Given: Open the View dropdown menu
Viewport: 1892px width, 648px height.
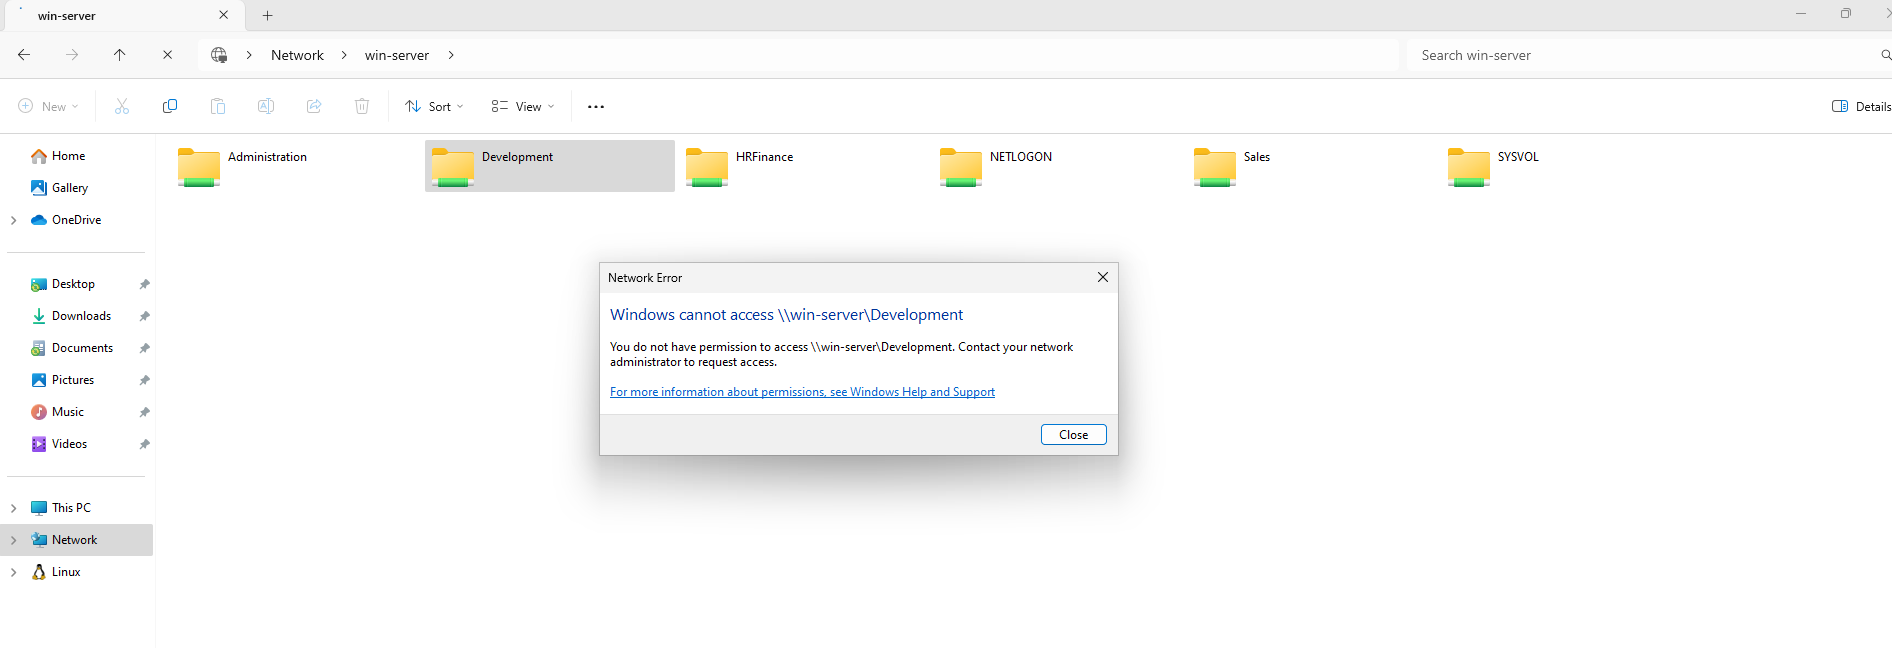Looking at the screenshot, I should point(523,107).
